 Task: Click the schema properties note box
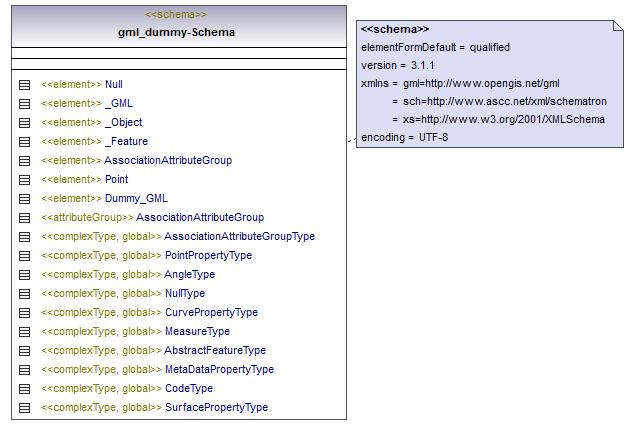pos(490,85)
